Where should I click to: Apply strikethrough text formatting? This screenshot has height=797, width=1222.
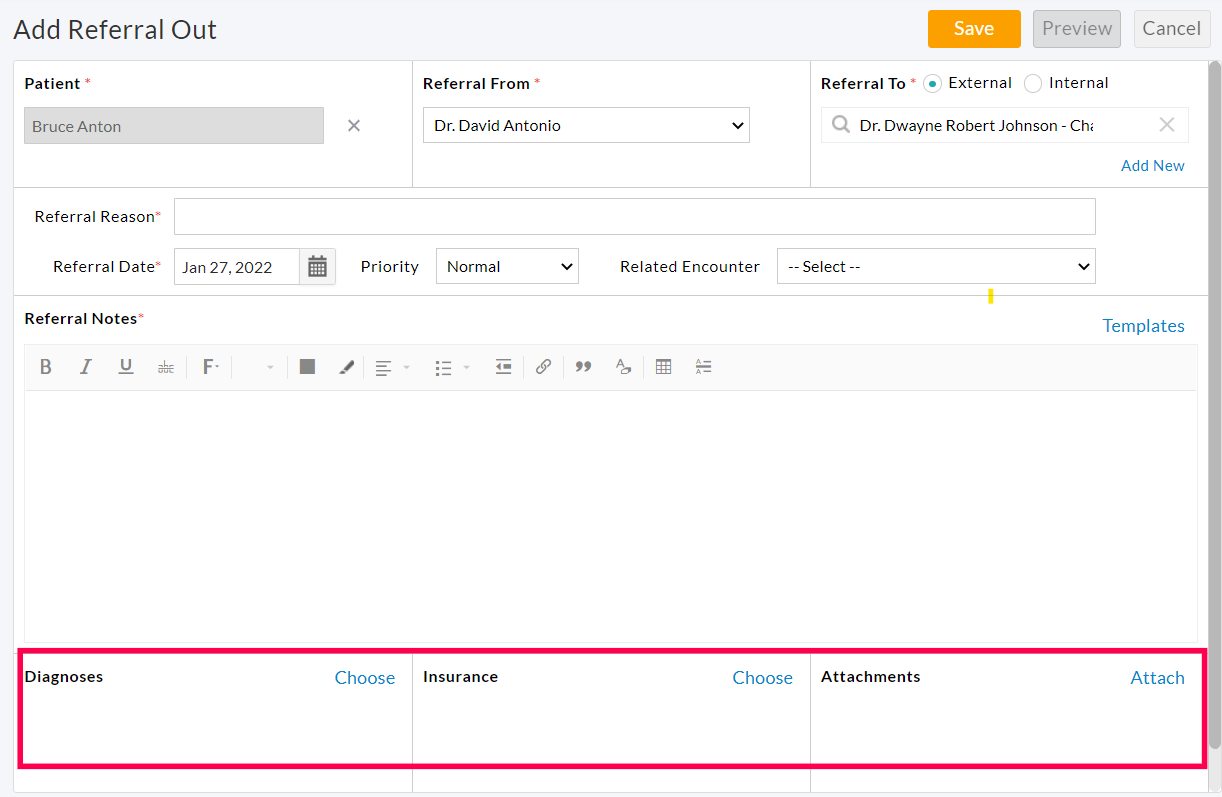coord(166,366)
